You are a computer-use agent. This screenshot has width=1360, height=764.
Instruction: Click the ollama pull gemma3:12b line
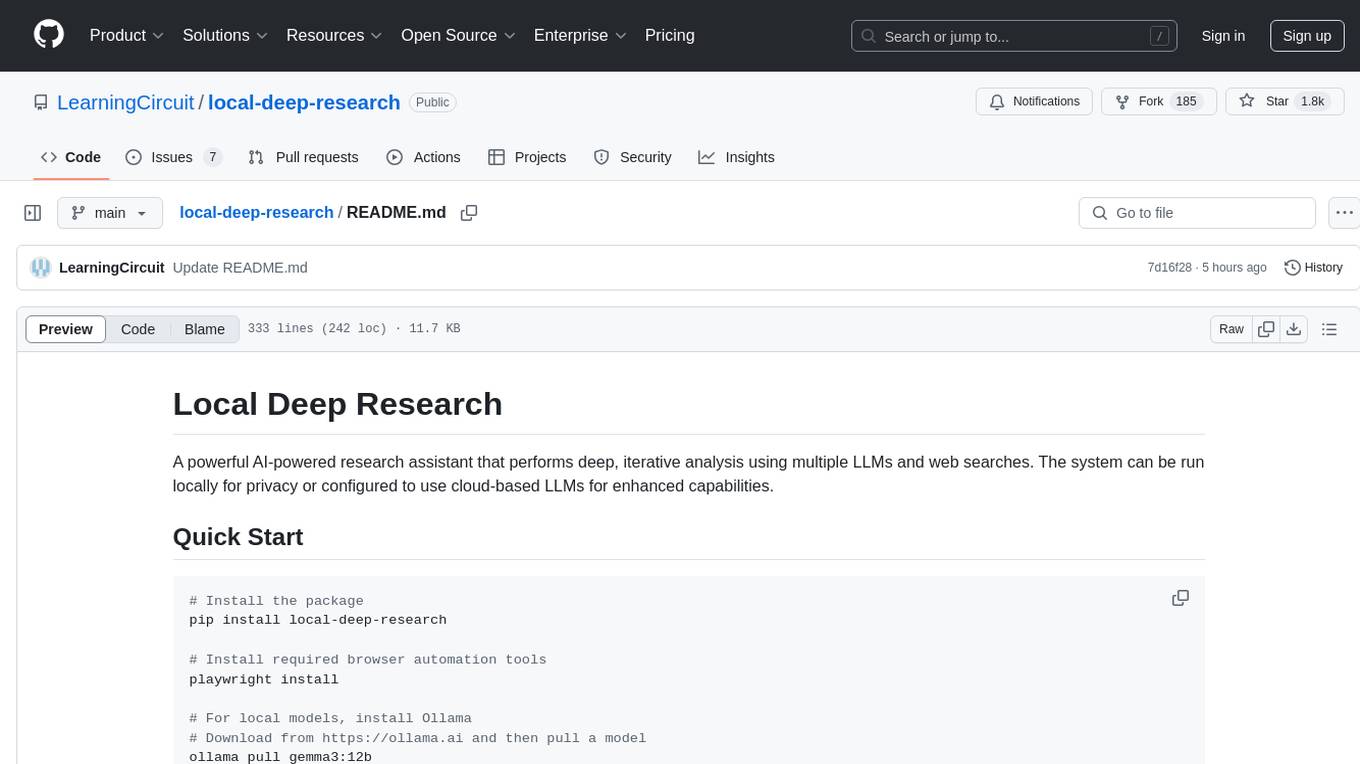[x=280, y=757]
